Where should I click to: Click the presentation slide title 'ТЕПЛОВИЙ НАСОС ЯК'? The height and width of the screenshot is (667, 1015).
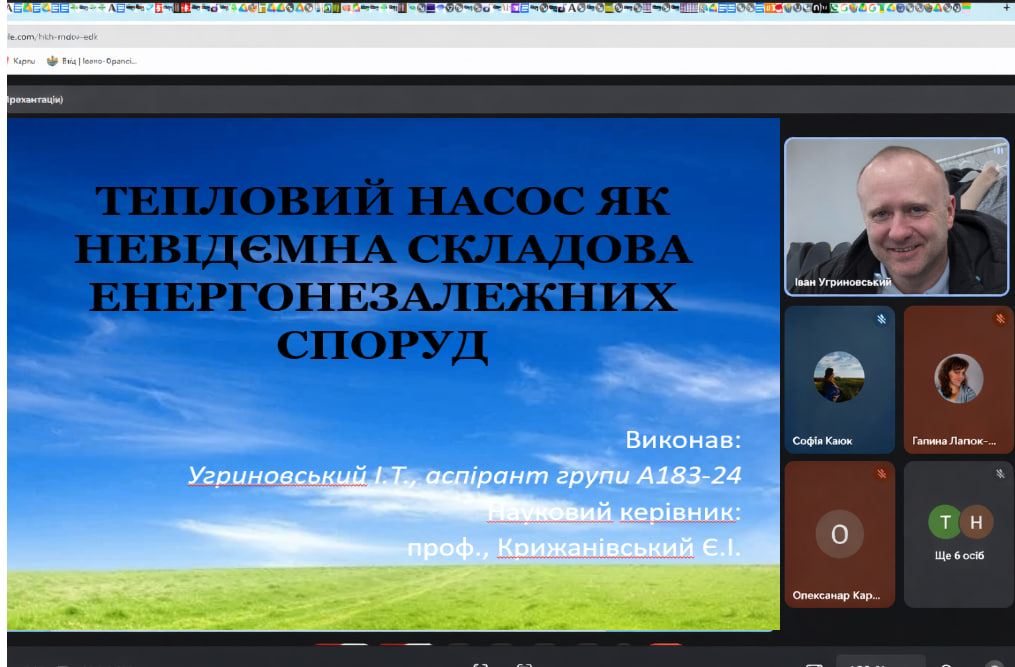click(x=383, y=202)
